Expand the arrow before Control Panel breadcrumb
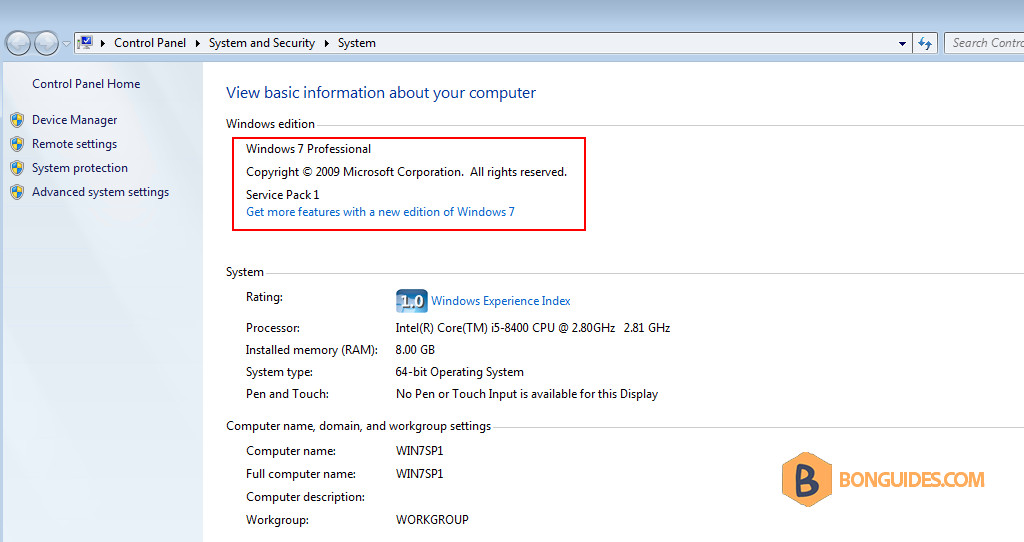 (x=103, y=43)
